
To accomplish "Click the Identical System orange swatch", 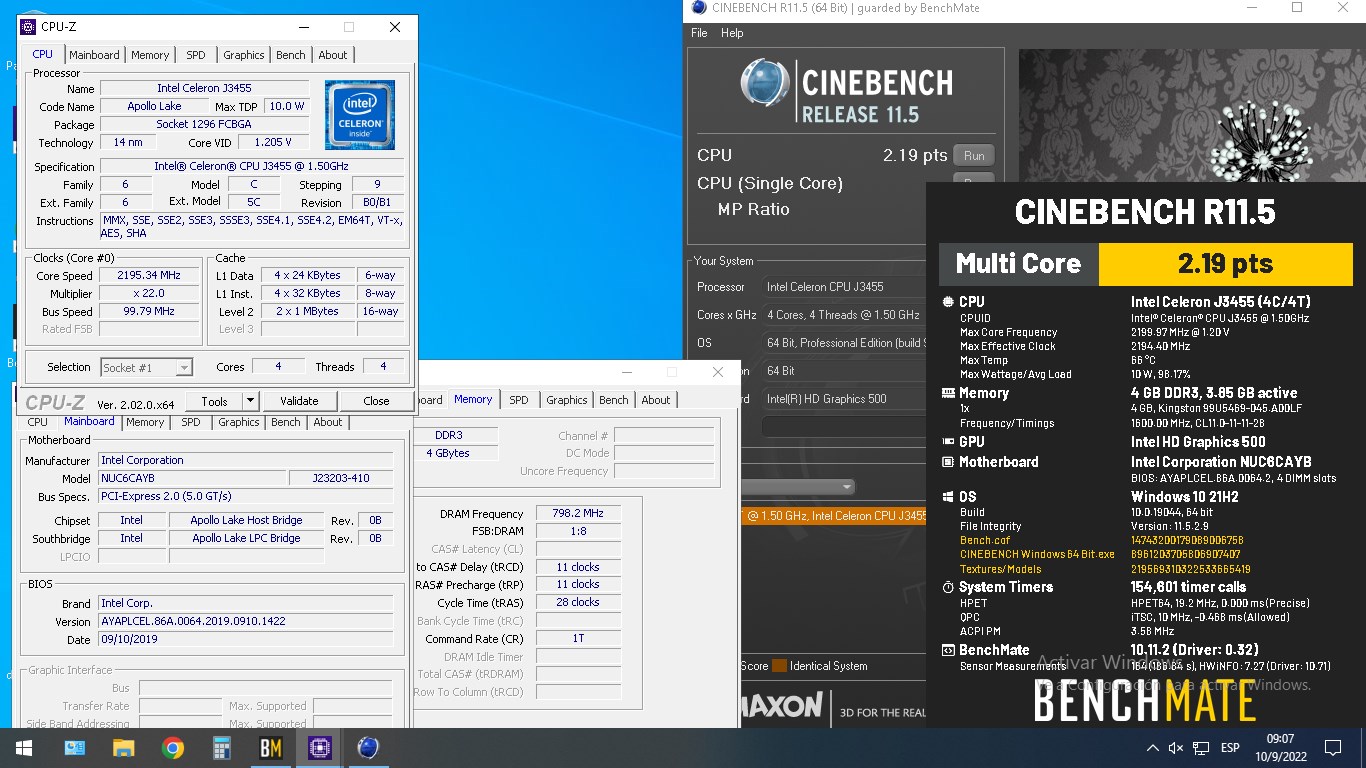I will [779, 666].
